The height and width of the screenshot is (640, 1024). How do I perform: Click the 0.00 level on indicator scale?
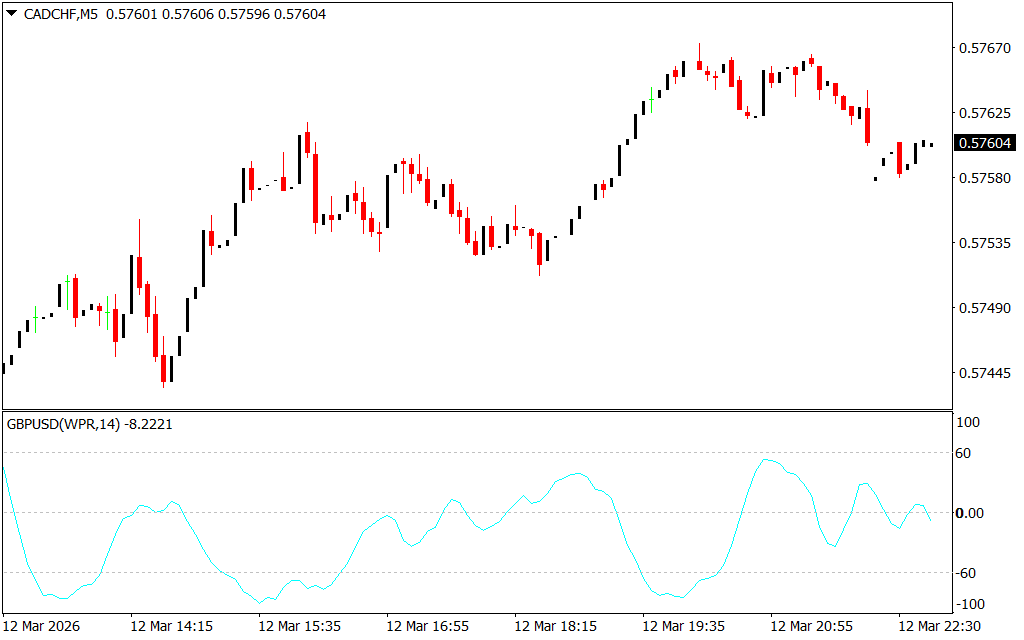pyautogui.click(x=972, y=513)
